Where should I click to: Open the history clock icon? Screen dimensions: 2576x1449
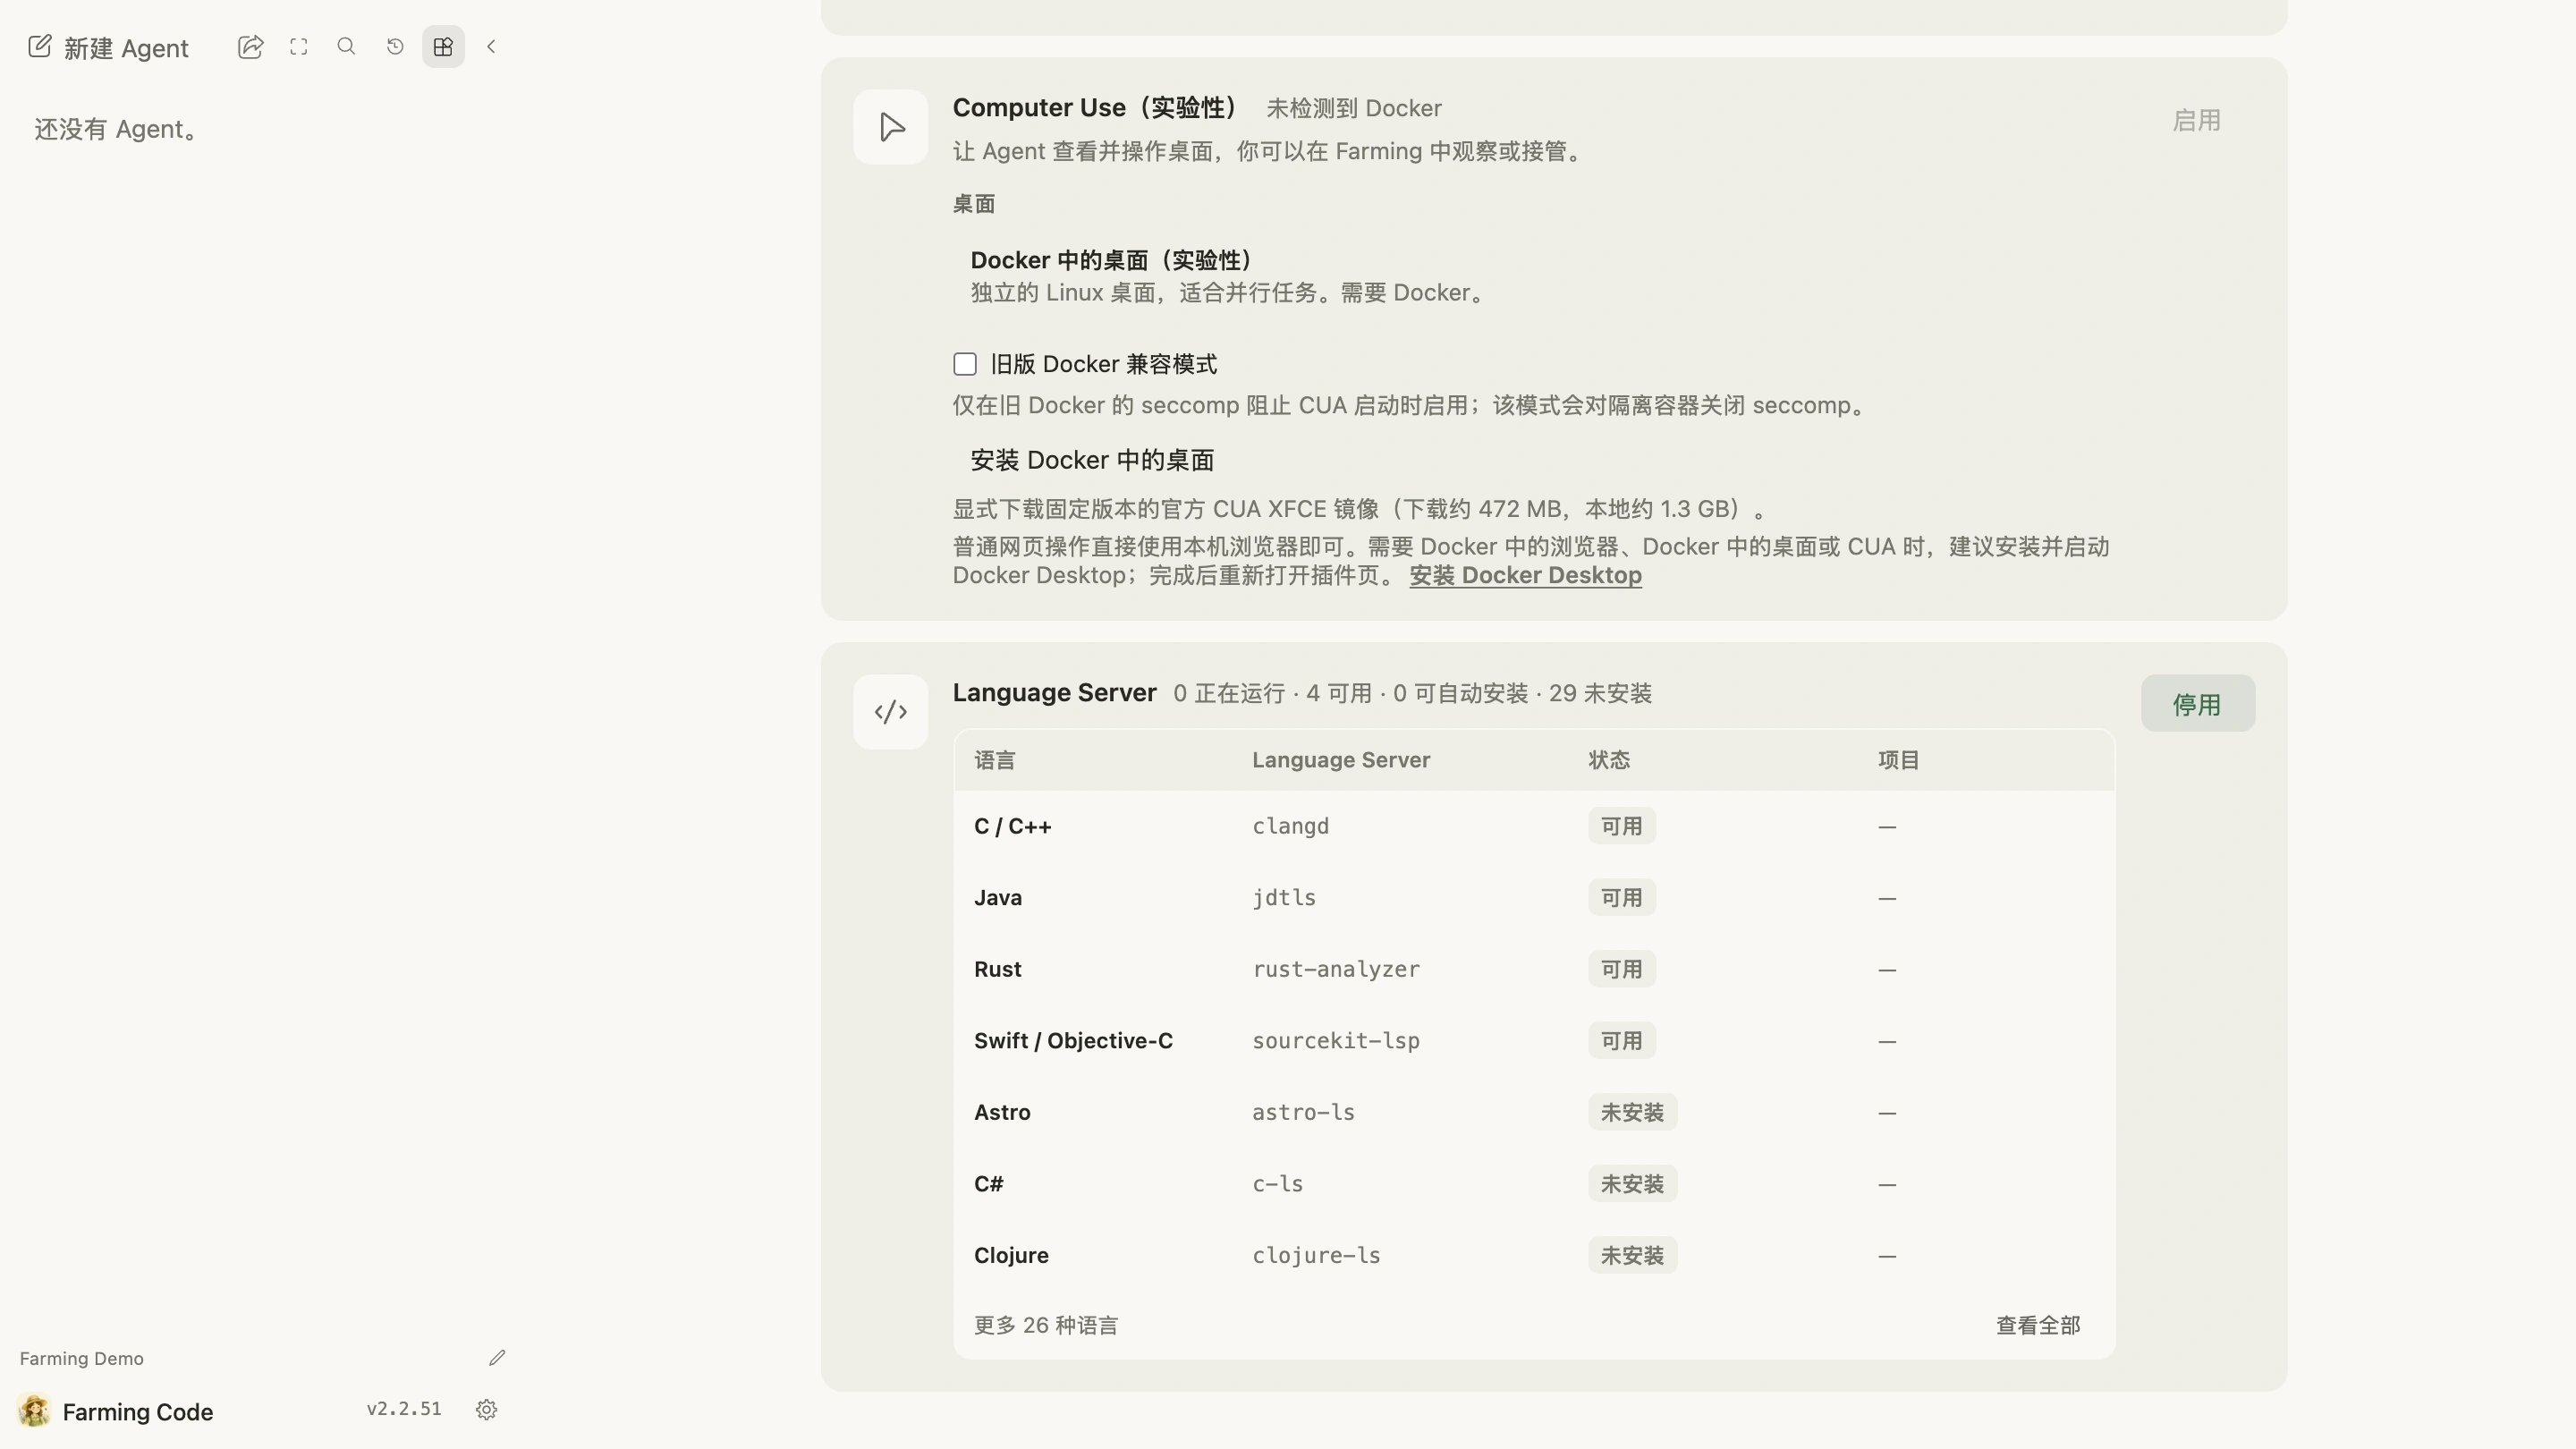(x=395, y=46)
